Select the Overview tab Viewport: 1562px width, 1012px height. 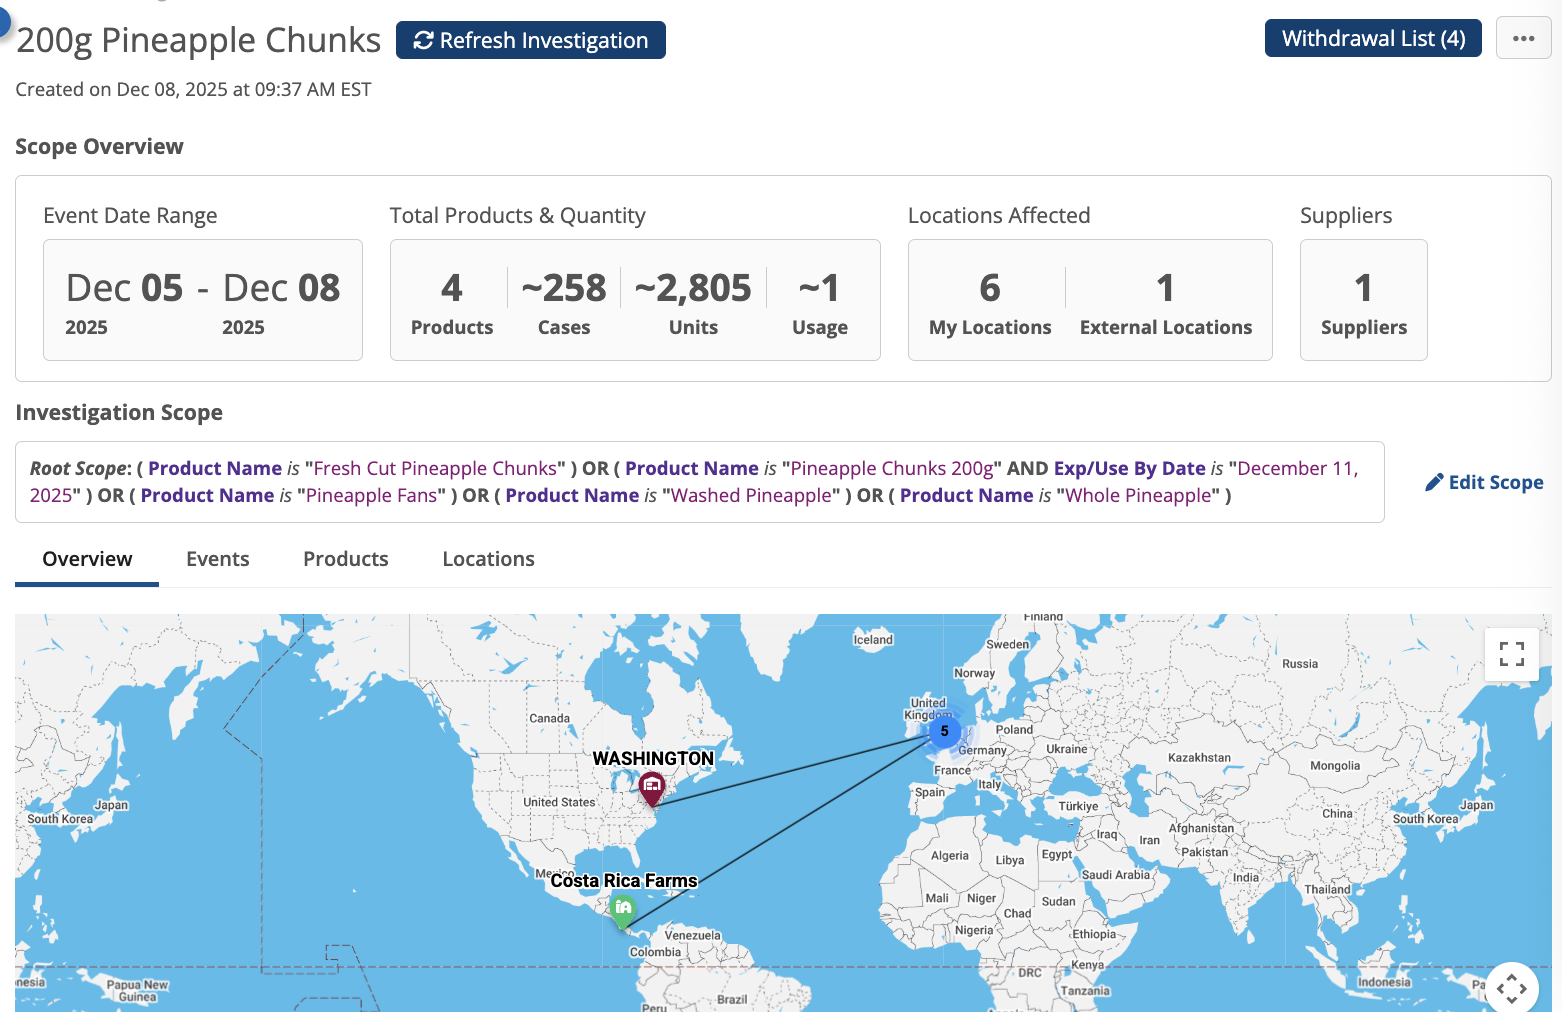click(87, 559)
